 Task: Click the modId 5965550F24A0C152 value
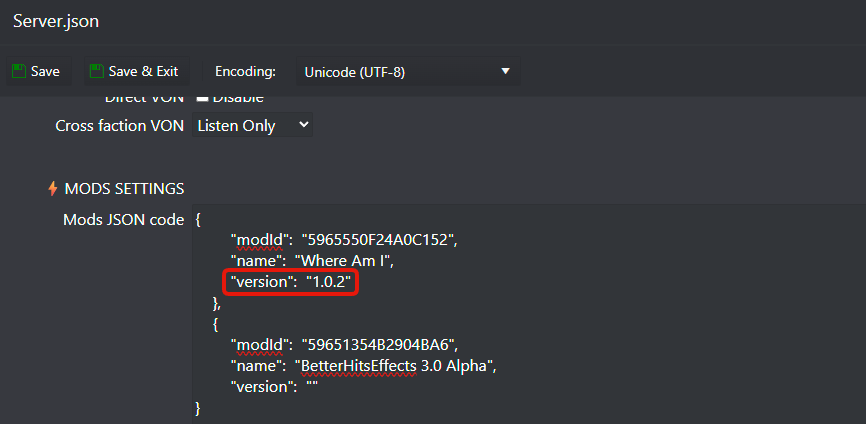385,240
